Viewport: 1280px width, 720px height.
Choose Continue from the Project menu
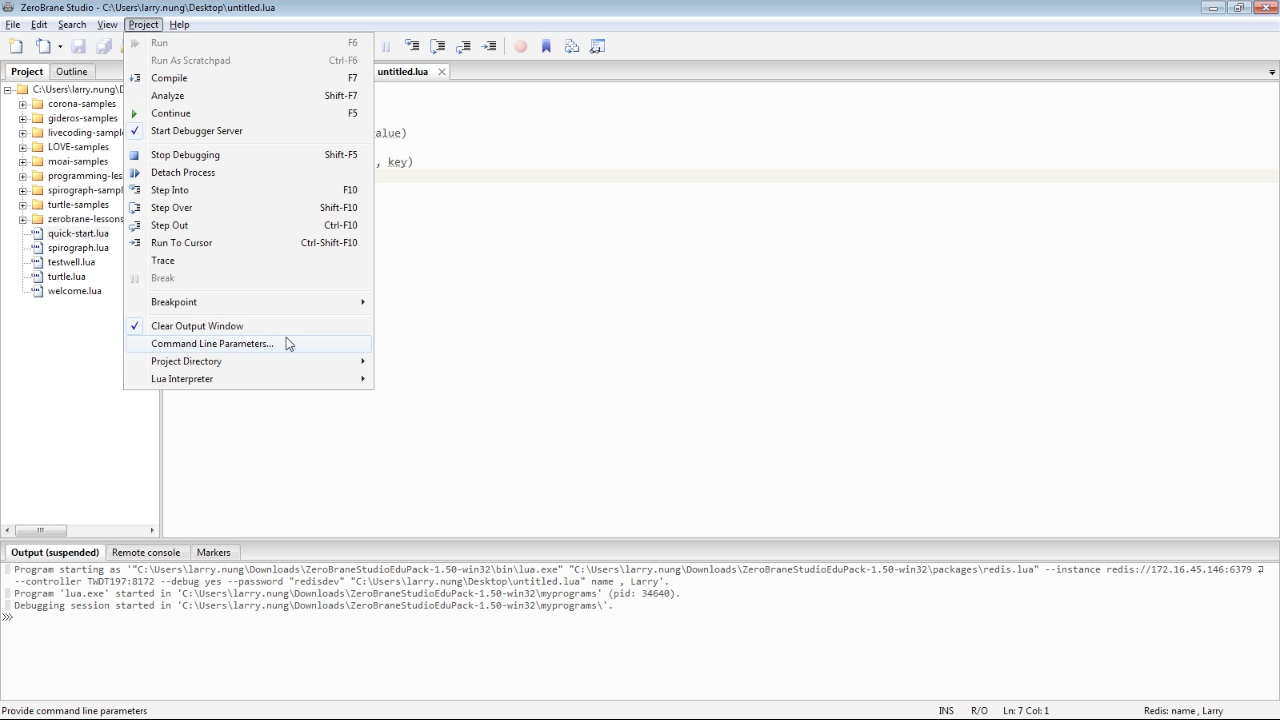point(248,114)
